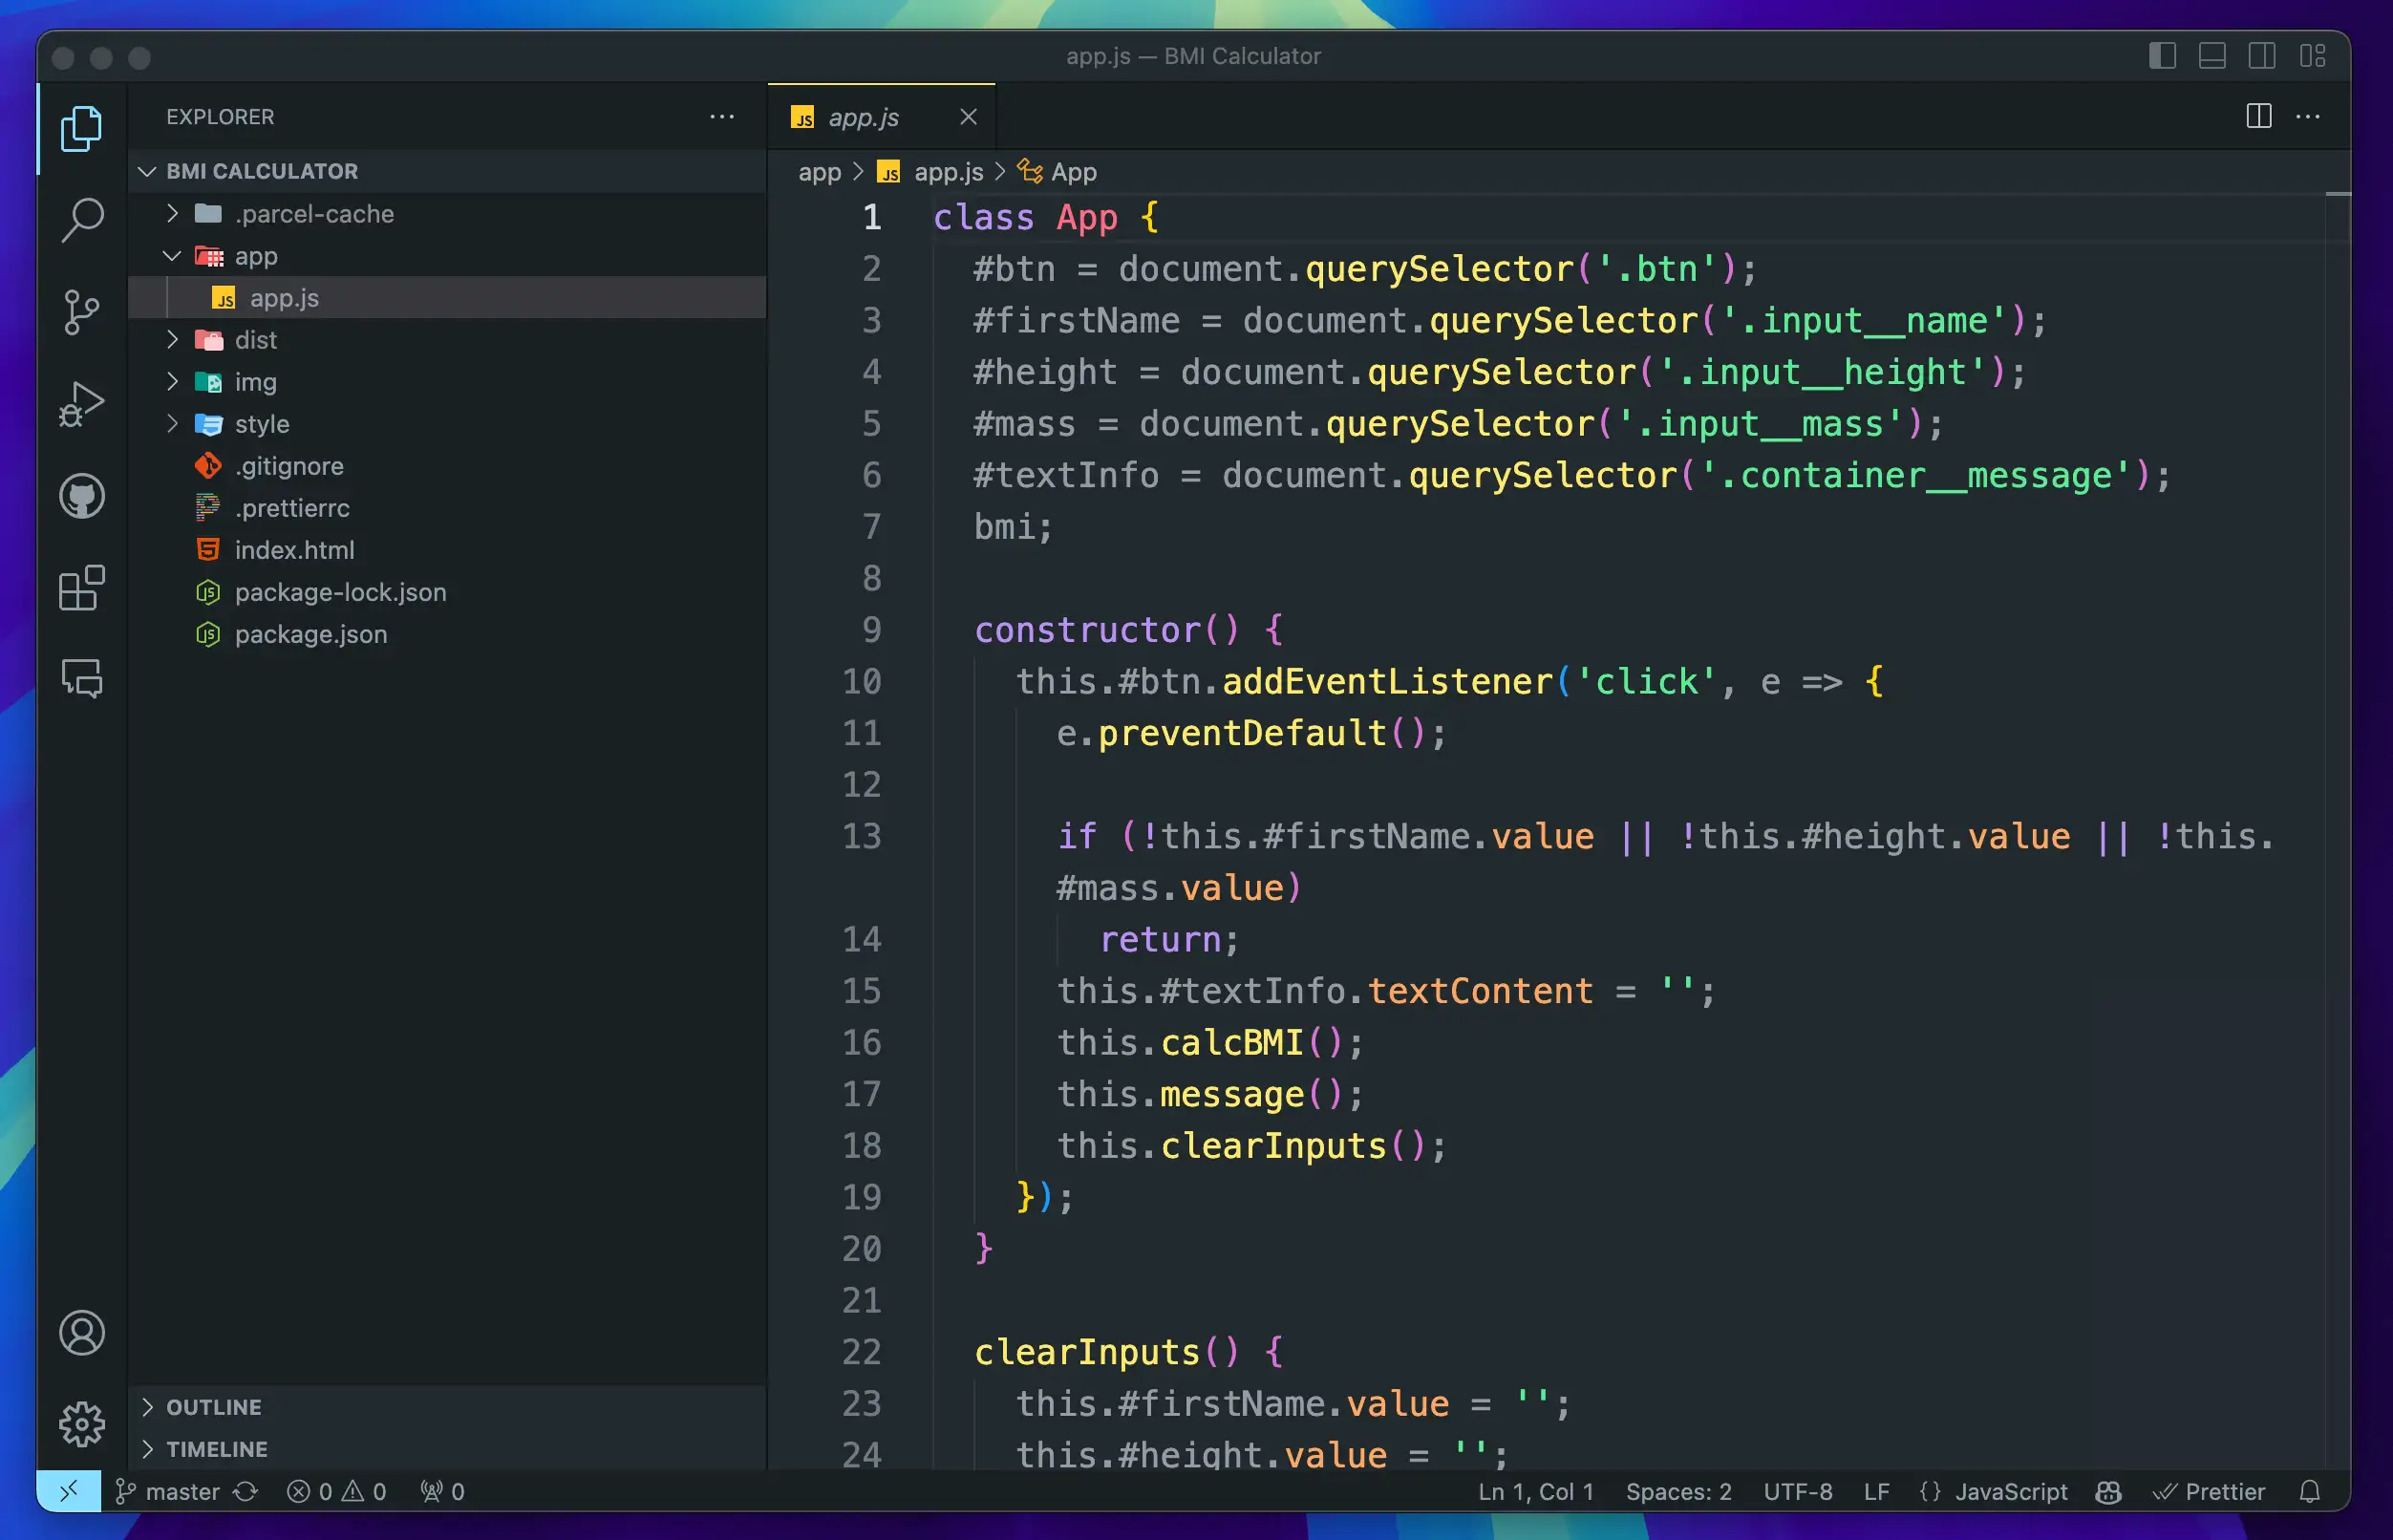The width and height of the screenshot is (2393, 1540).
Task: Open package.json file
Action: (x=447, y=633)
